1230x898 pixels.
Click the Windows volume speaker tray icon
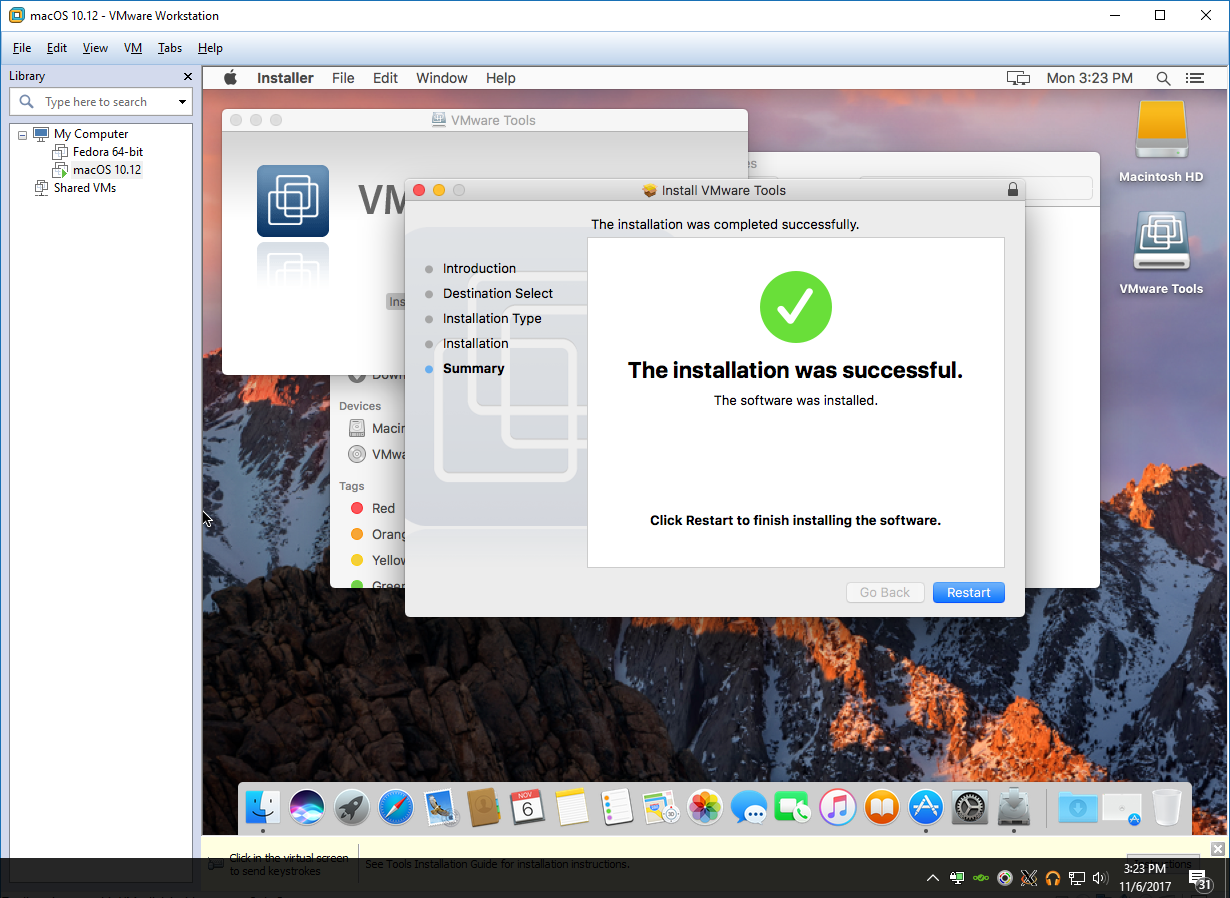click(1100, 878)
